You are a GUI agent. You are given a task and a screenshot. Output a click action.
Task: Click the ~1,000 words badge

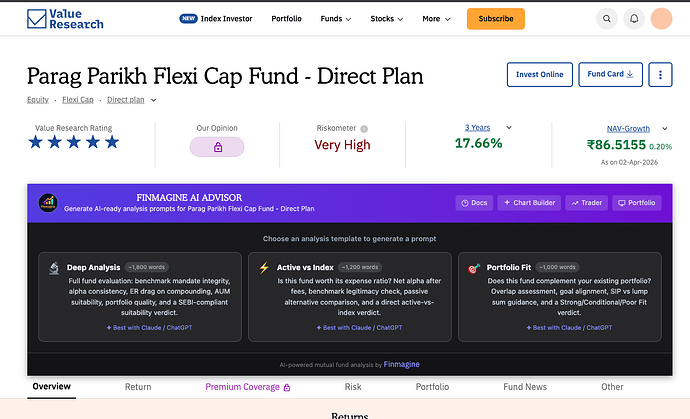(557, 267)
